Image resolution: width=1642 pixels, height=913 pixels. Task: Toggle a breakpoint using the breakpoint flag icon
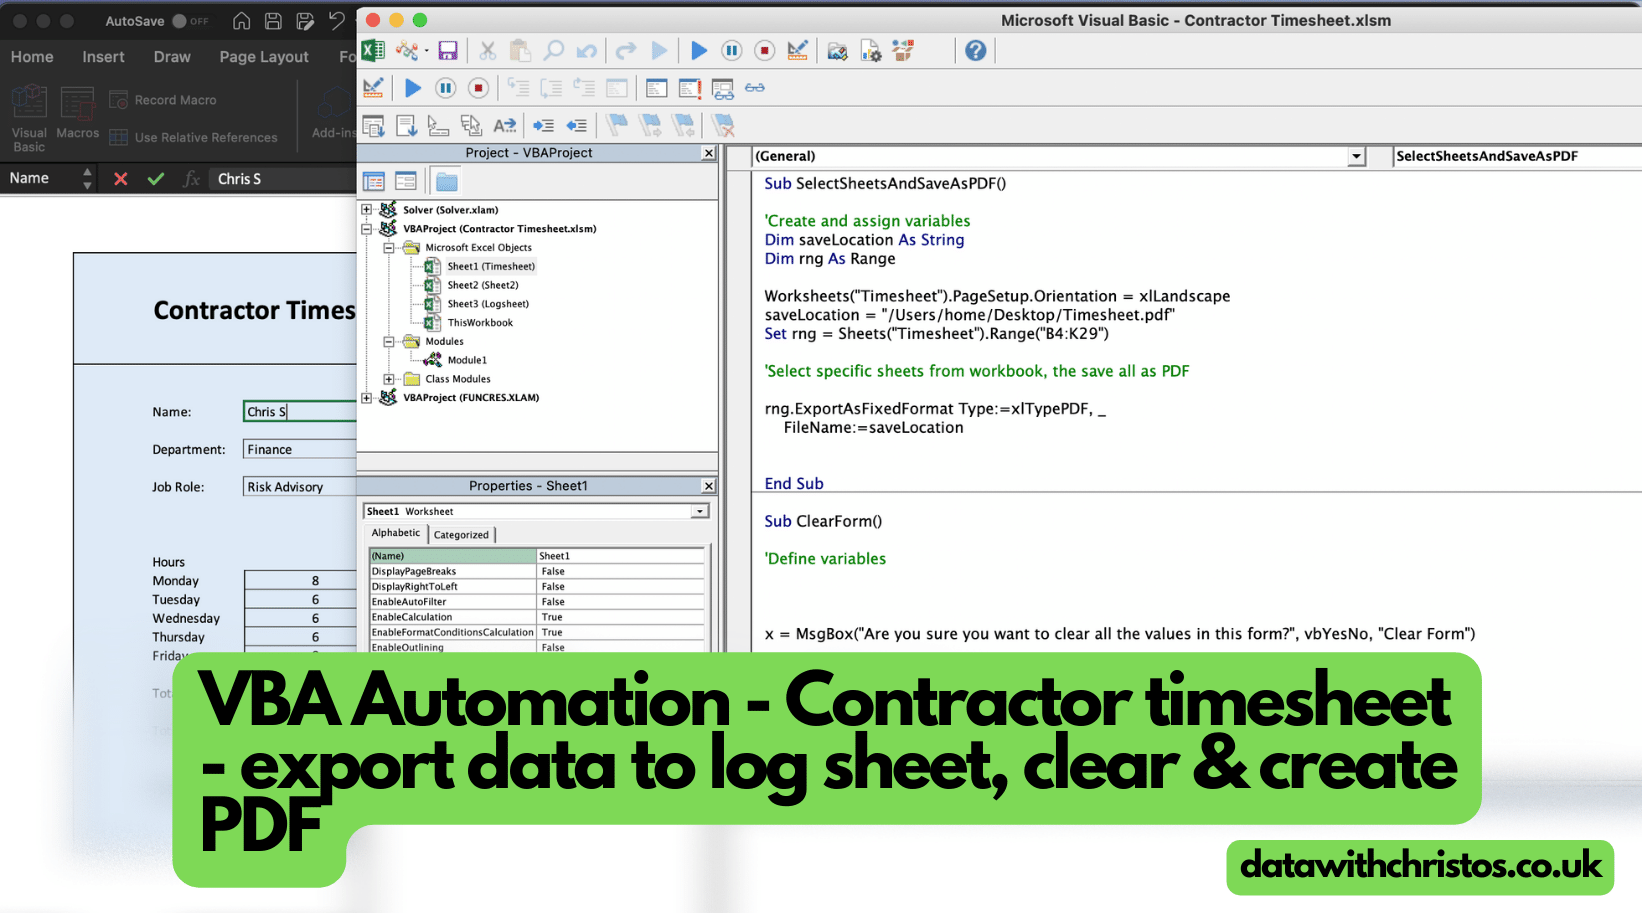coord(617,125)
